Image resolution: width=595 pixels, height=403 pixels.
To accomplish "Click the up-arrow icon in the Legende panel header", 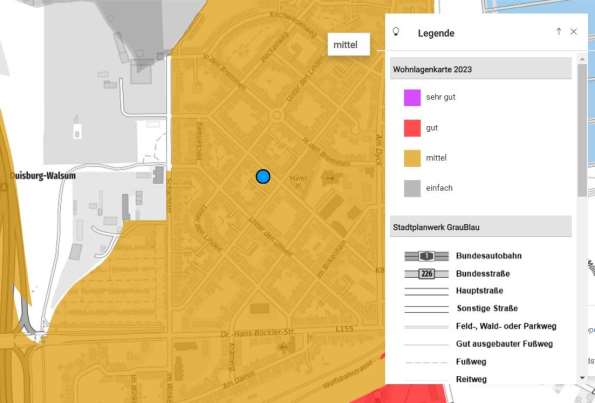I will tap(559, 31).
